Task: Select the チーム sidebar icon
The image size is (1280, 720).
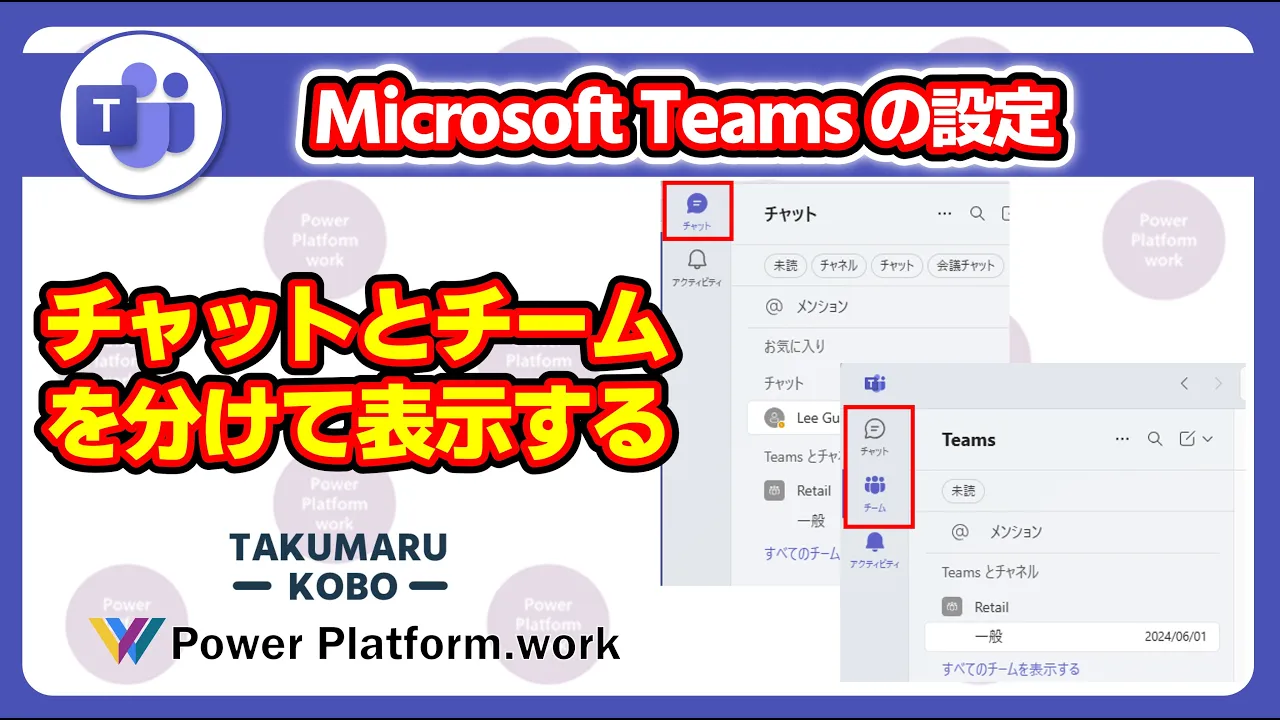Action: (x=874, y=493)
